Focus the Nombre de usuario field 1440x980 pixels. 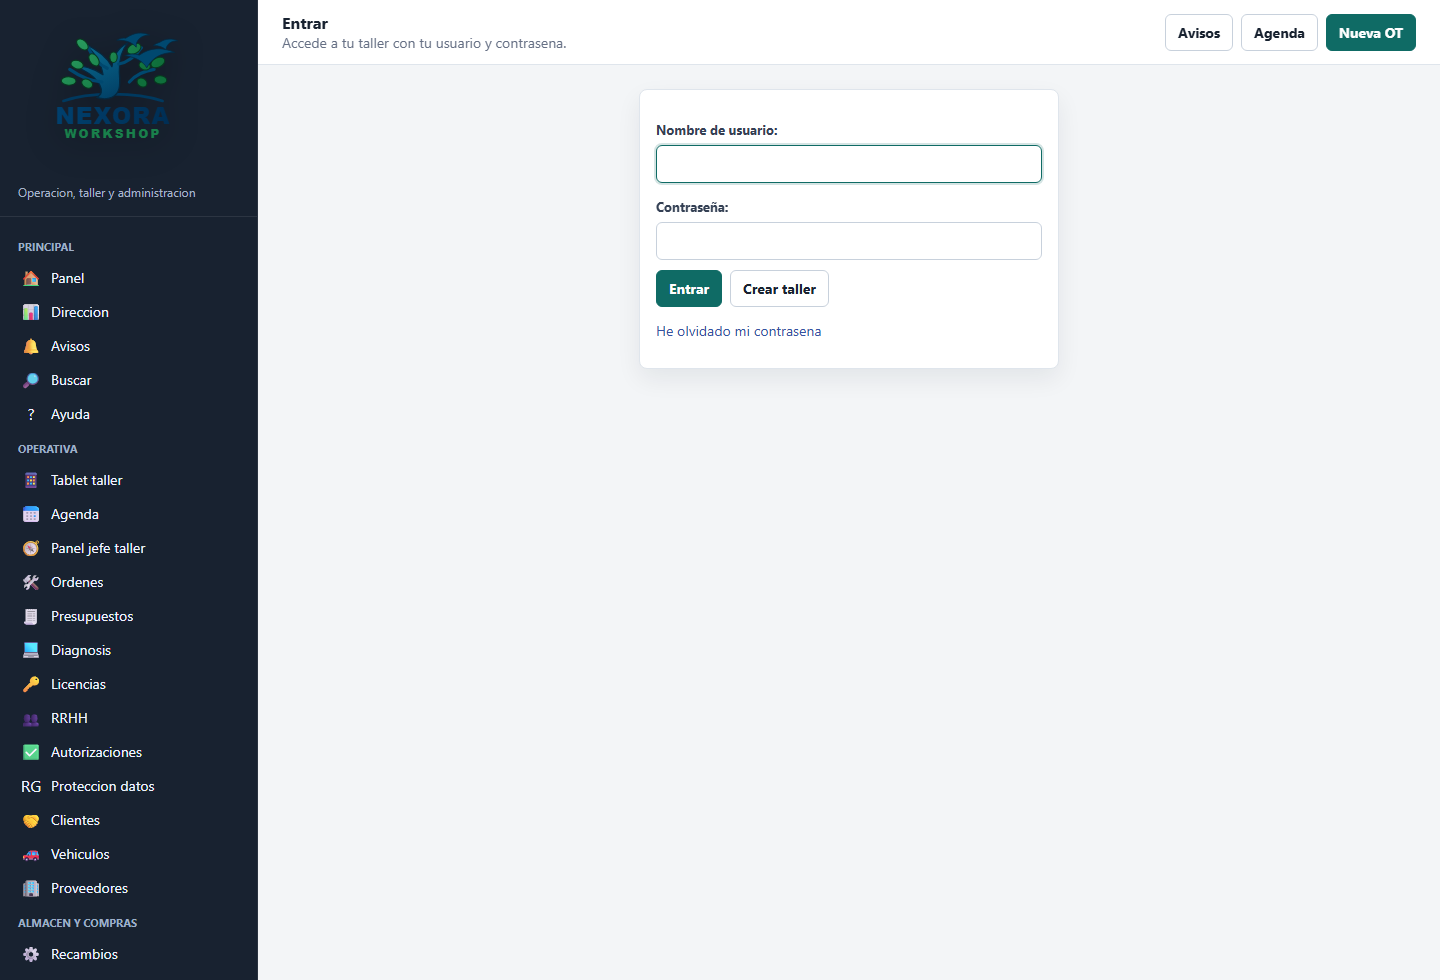click(x=849, y=164)
